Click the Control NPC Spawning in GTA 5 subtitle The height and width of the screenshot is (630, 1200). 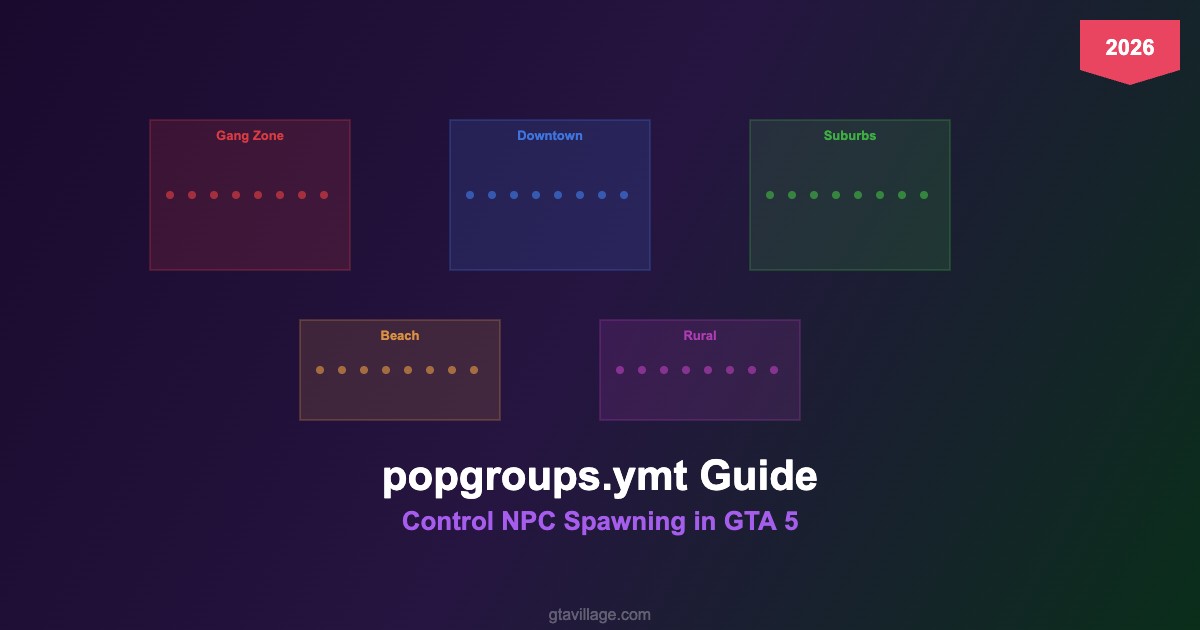point(600,522)
